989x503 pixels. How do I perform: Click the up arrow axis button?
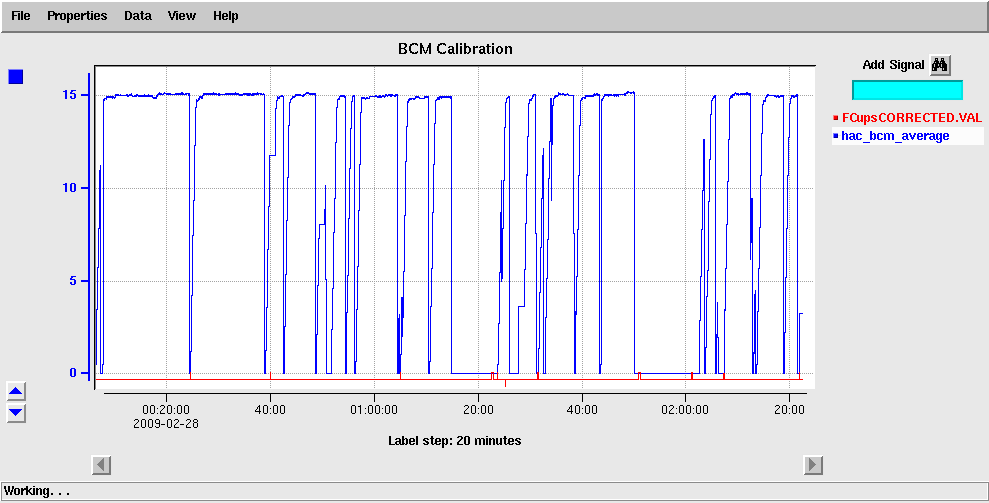pos(16,392)
